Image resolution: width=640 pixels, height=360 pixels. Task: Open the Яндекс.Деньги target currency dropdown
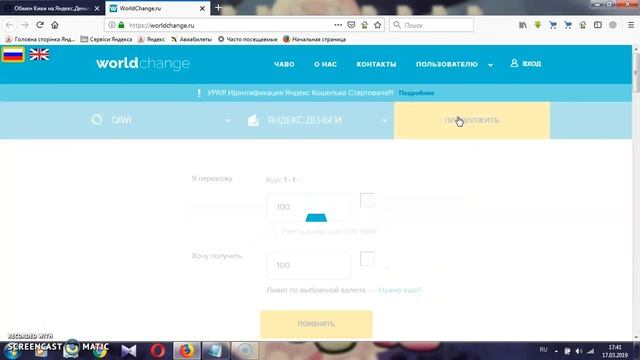click(318, 120)
